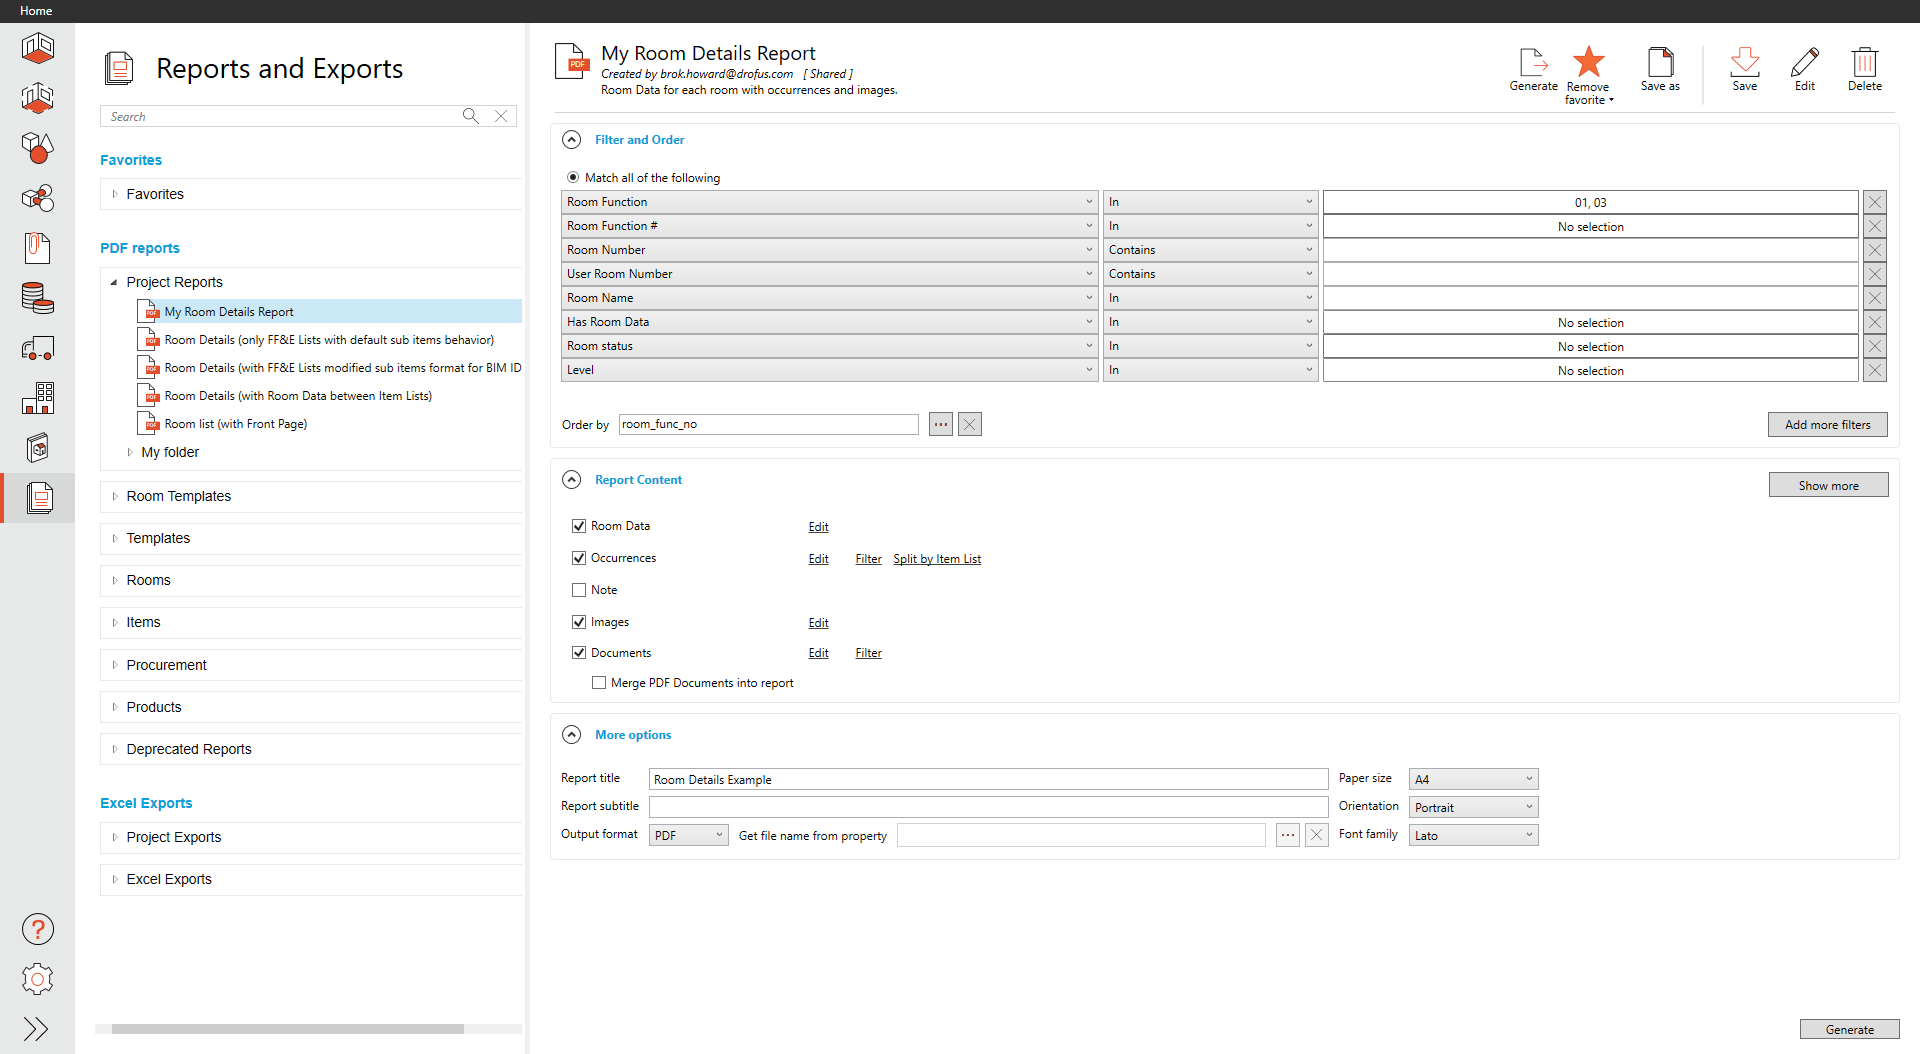Click the Generate icon in top toolbar
1920x1054 pixels.
1532,63
